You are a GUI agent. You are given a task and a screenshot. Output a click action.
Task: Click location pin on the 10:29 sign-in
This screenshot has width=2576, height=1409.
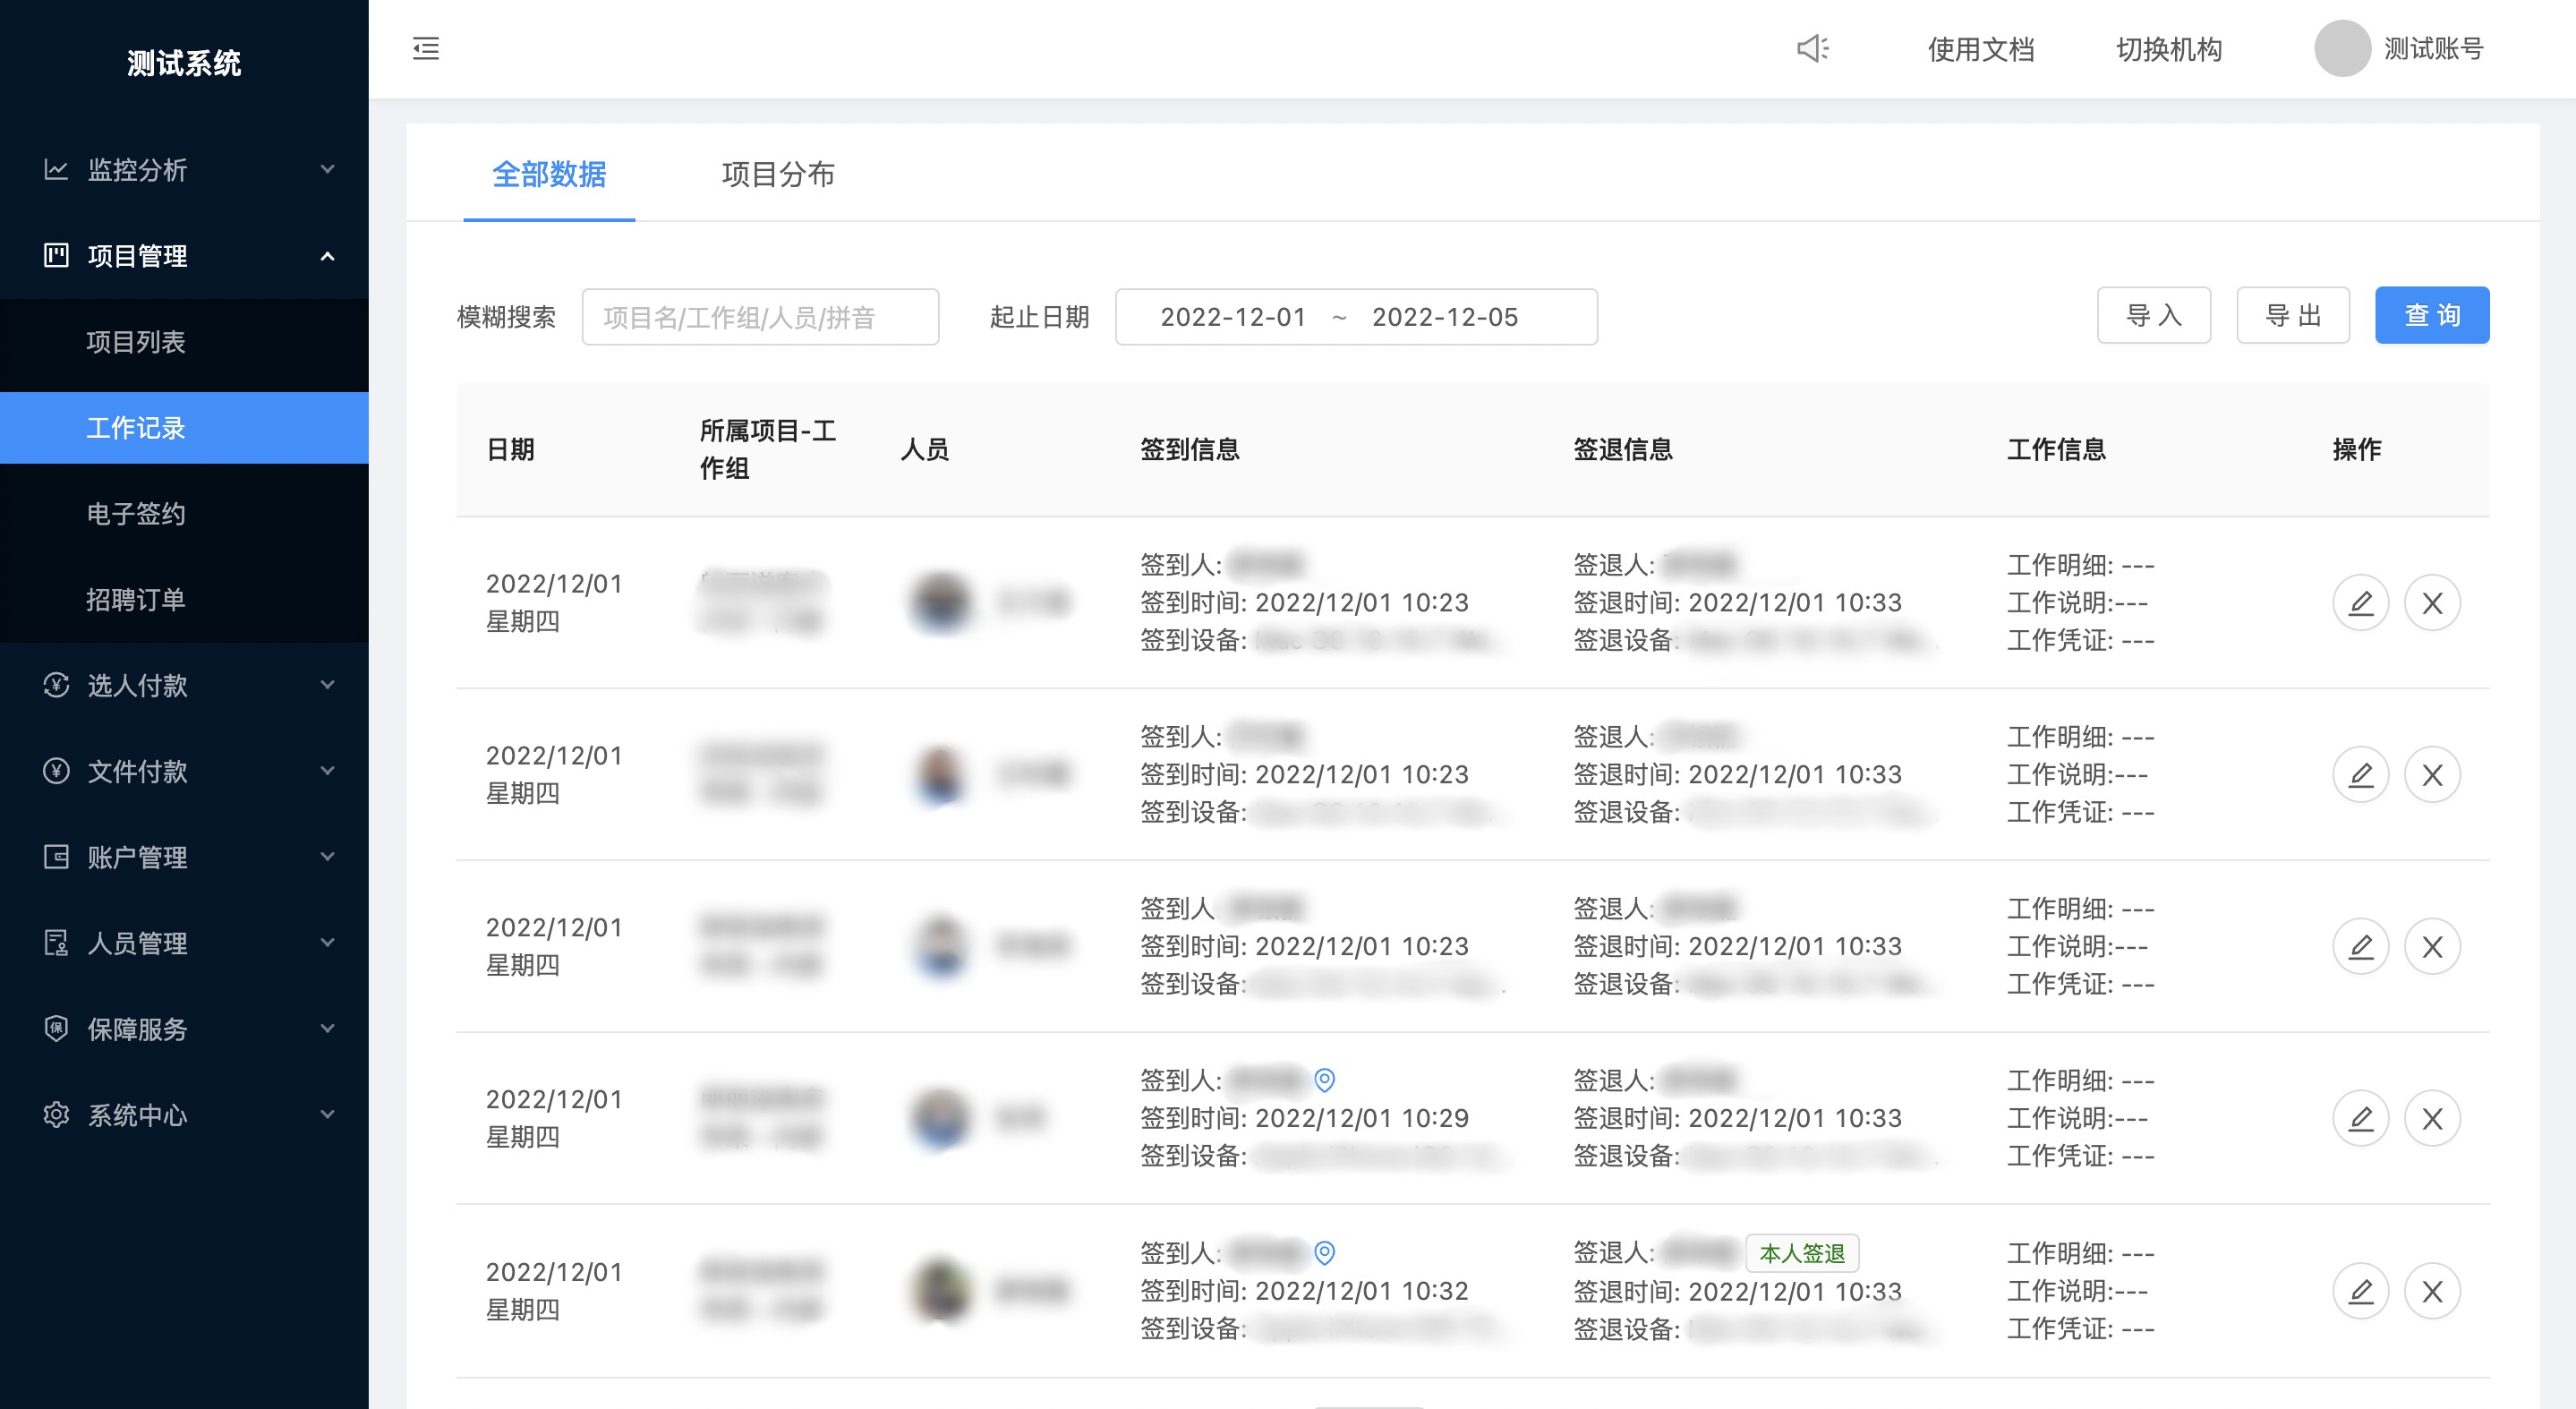pos(1324,1080)
